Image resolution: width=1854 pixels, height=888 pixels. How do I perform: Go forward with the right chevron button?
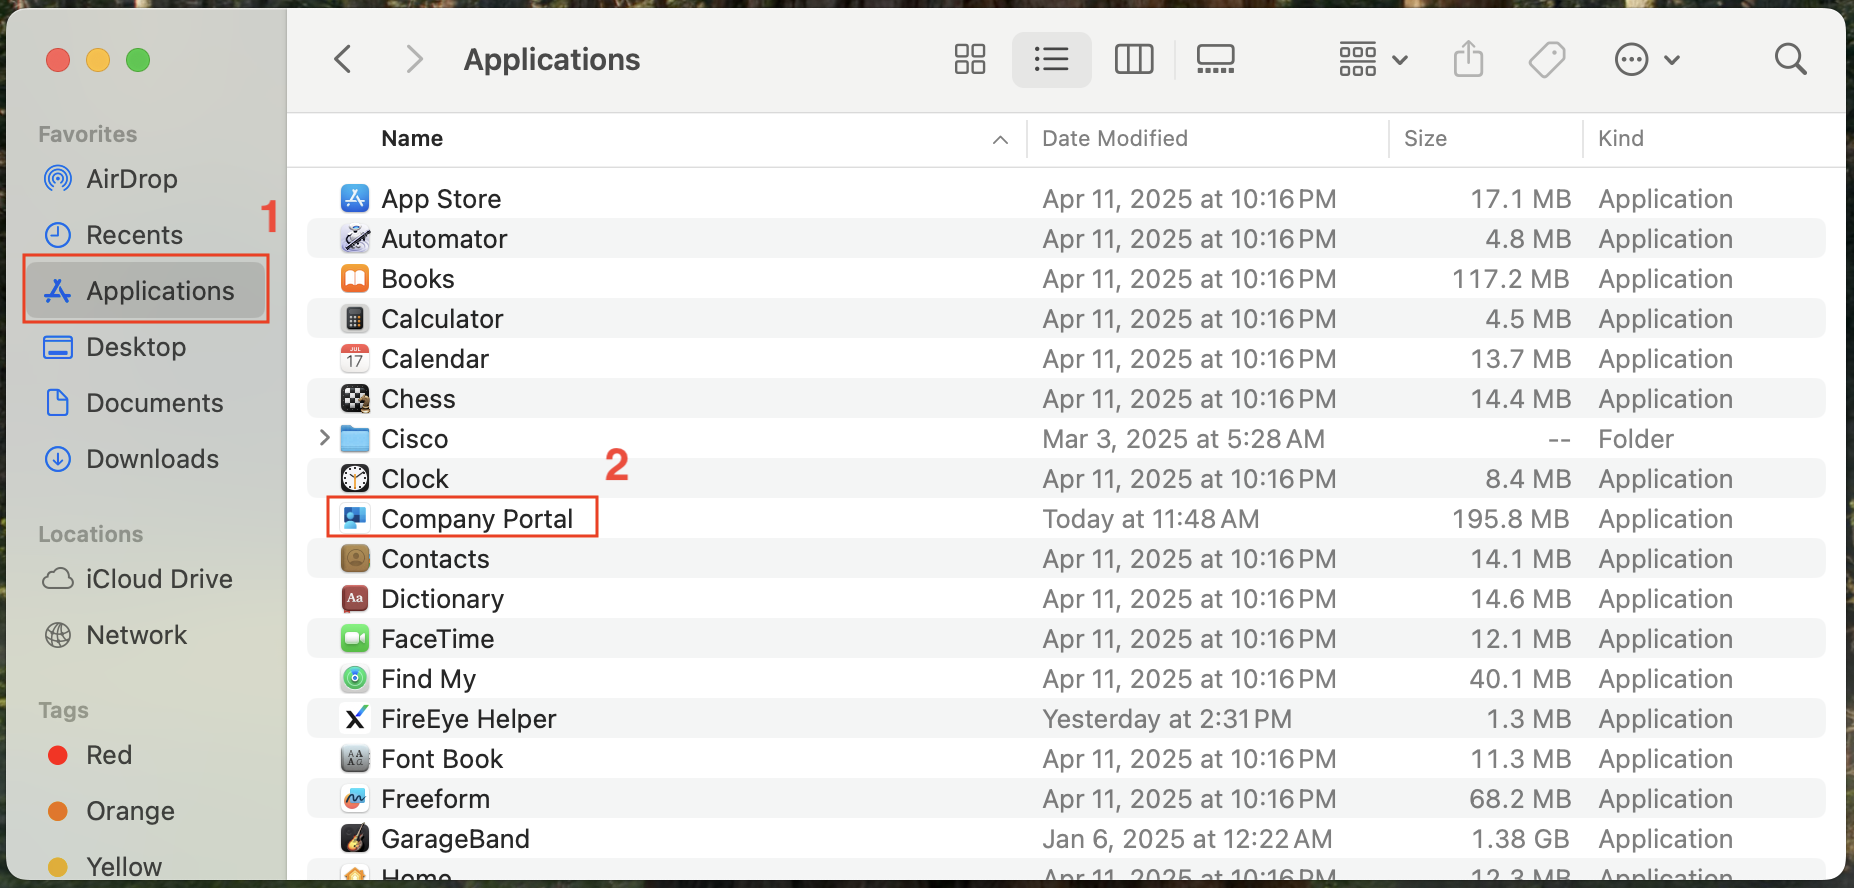point(414,59)
